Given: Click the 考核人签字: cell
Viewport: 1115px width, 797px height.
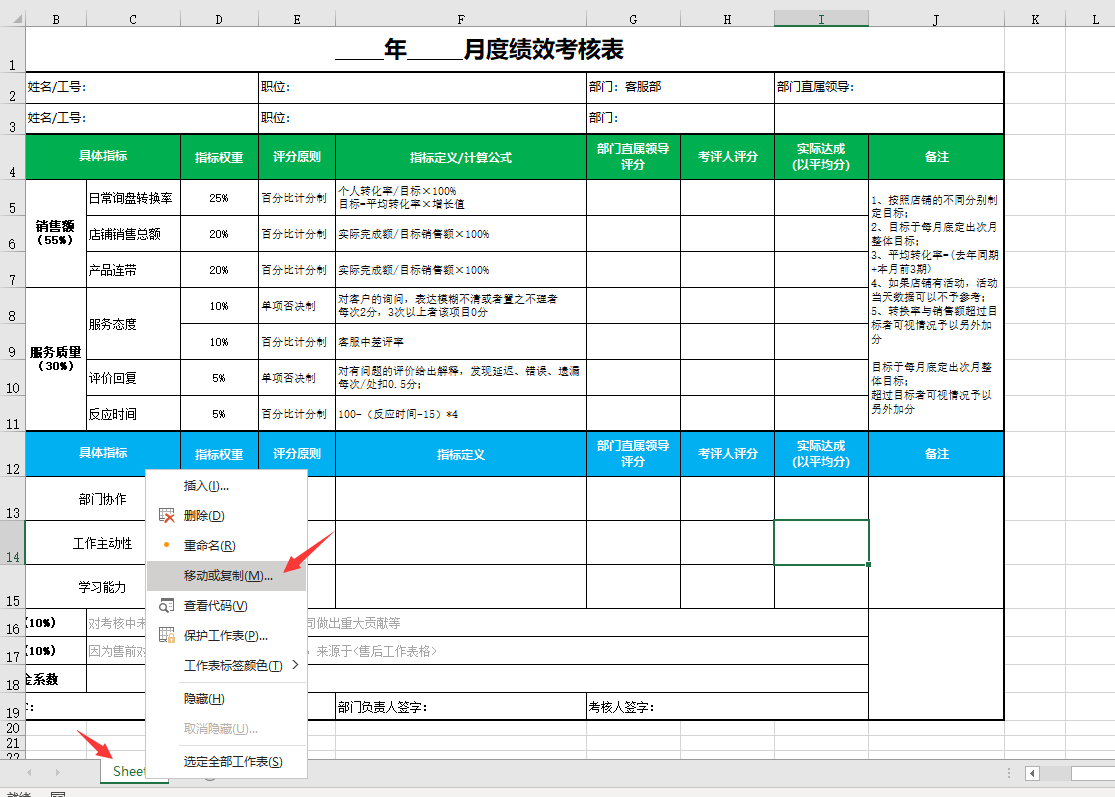Looking at the screenshot, I should click(727, 707).
